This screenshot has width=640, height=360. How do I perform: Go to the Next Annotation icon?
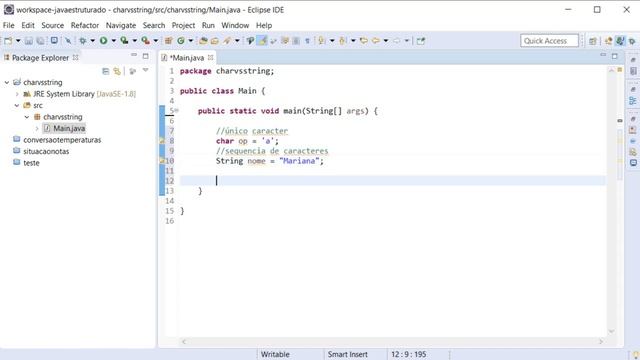click(x=321, y=40)
